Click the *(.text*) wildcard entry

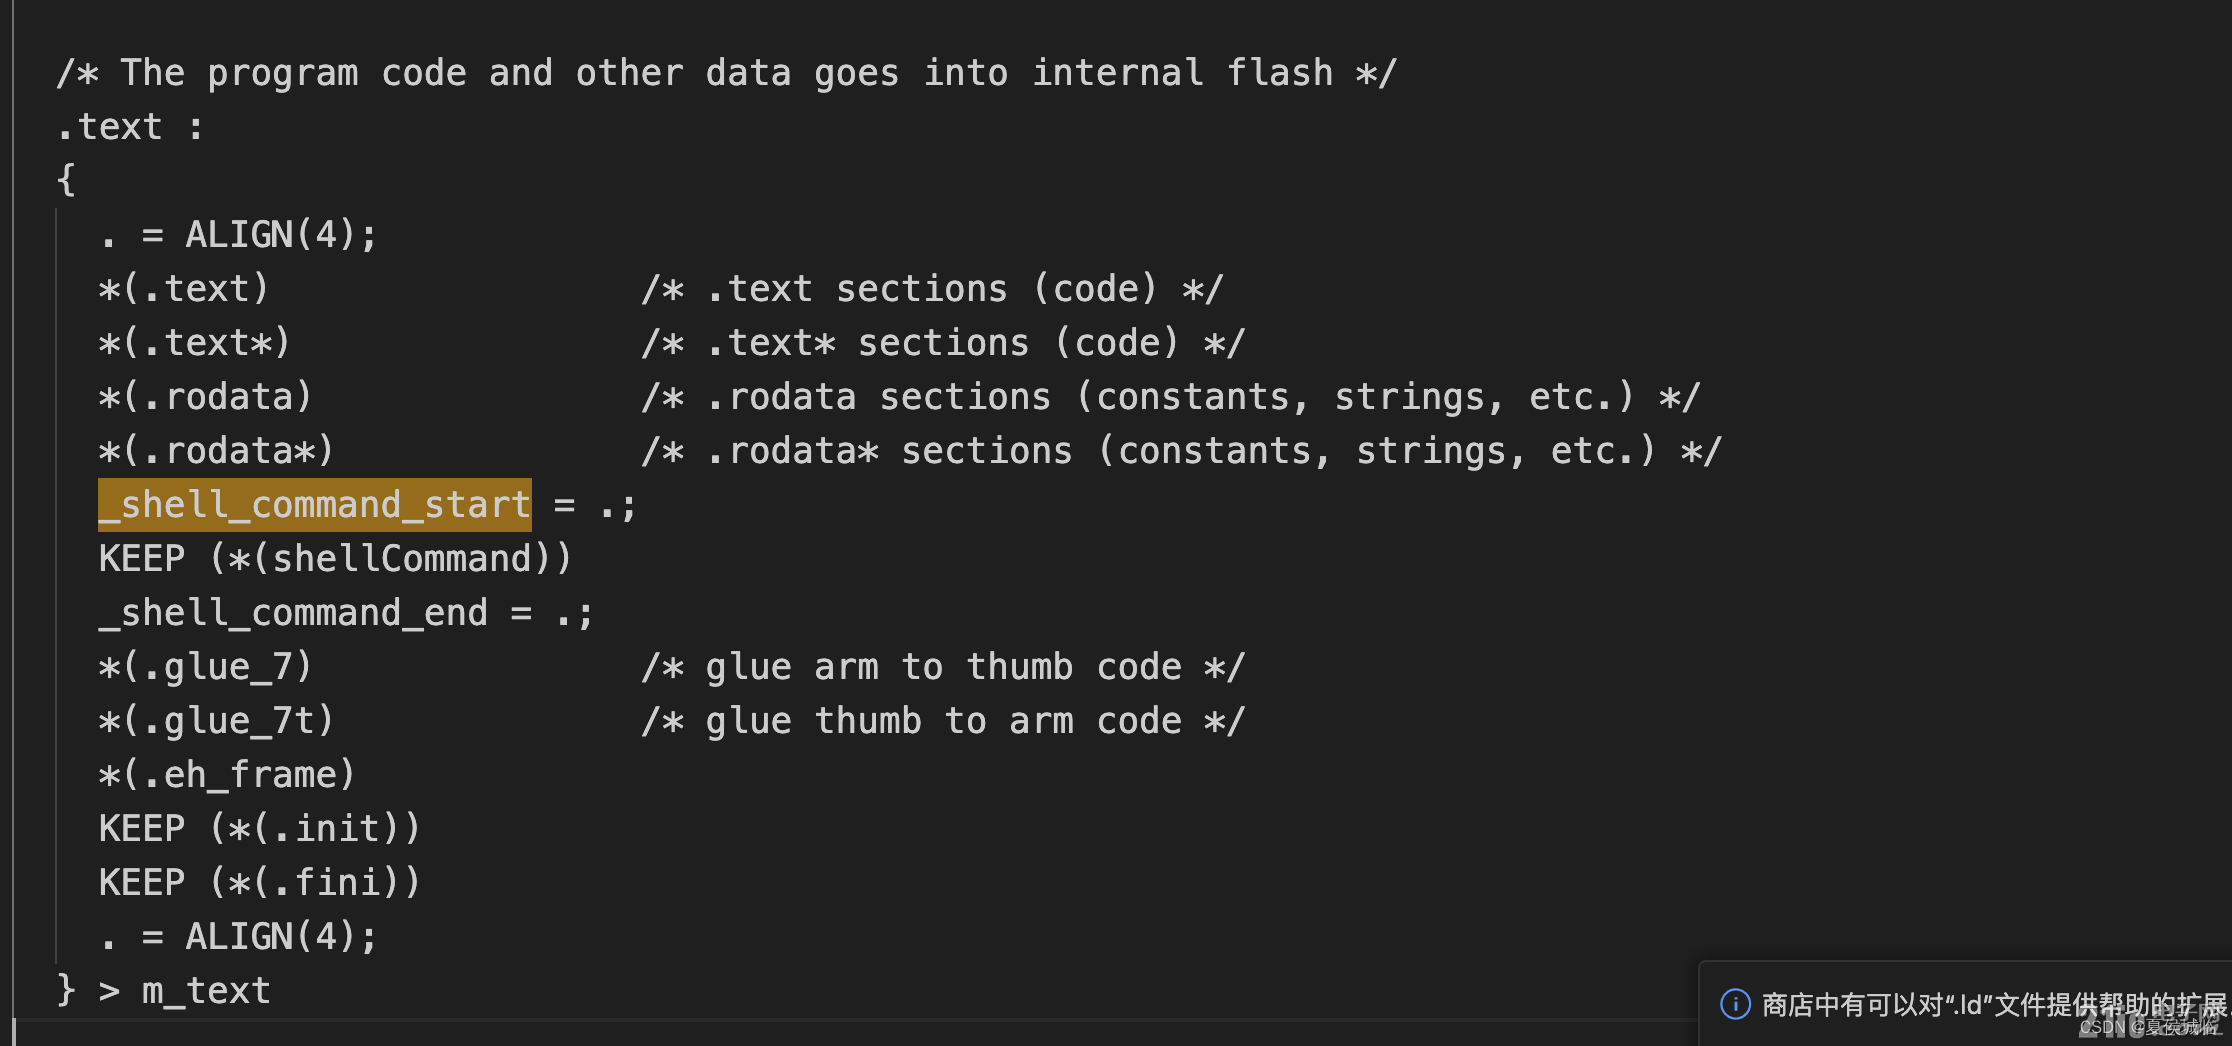pyautogui.click(x=195, y=343)
